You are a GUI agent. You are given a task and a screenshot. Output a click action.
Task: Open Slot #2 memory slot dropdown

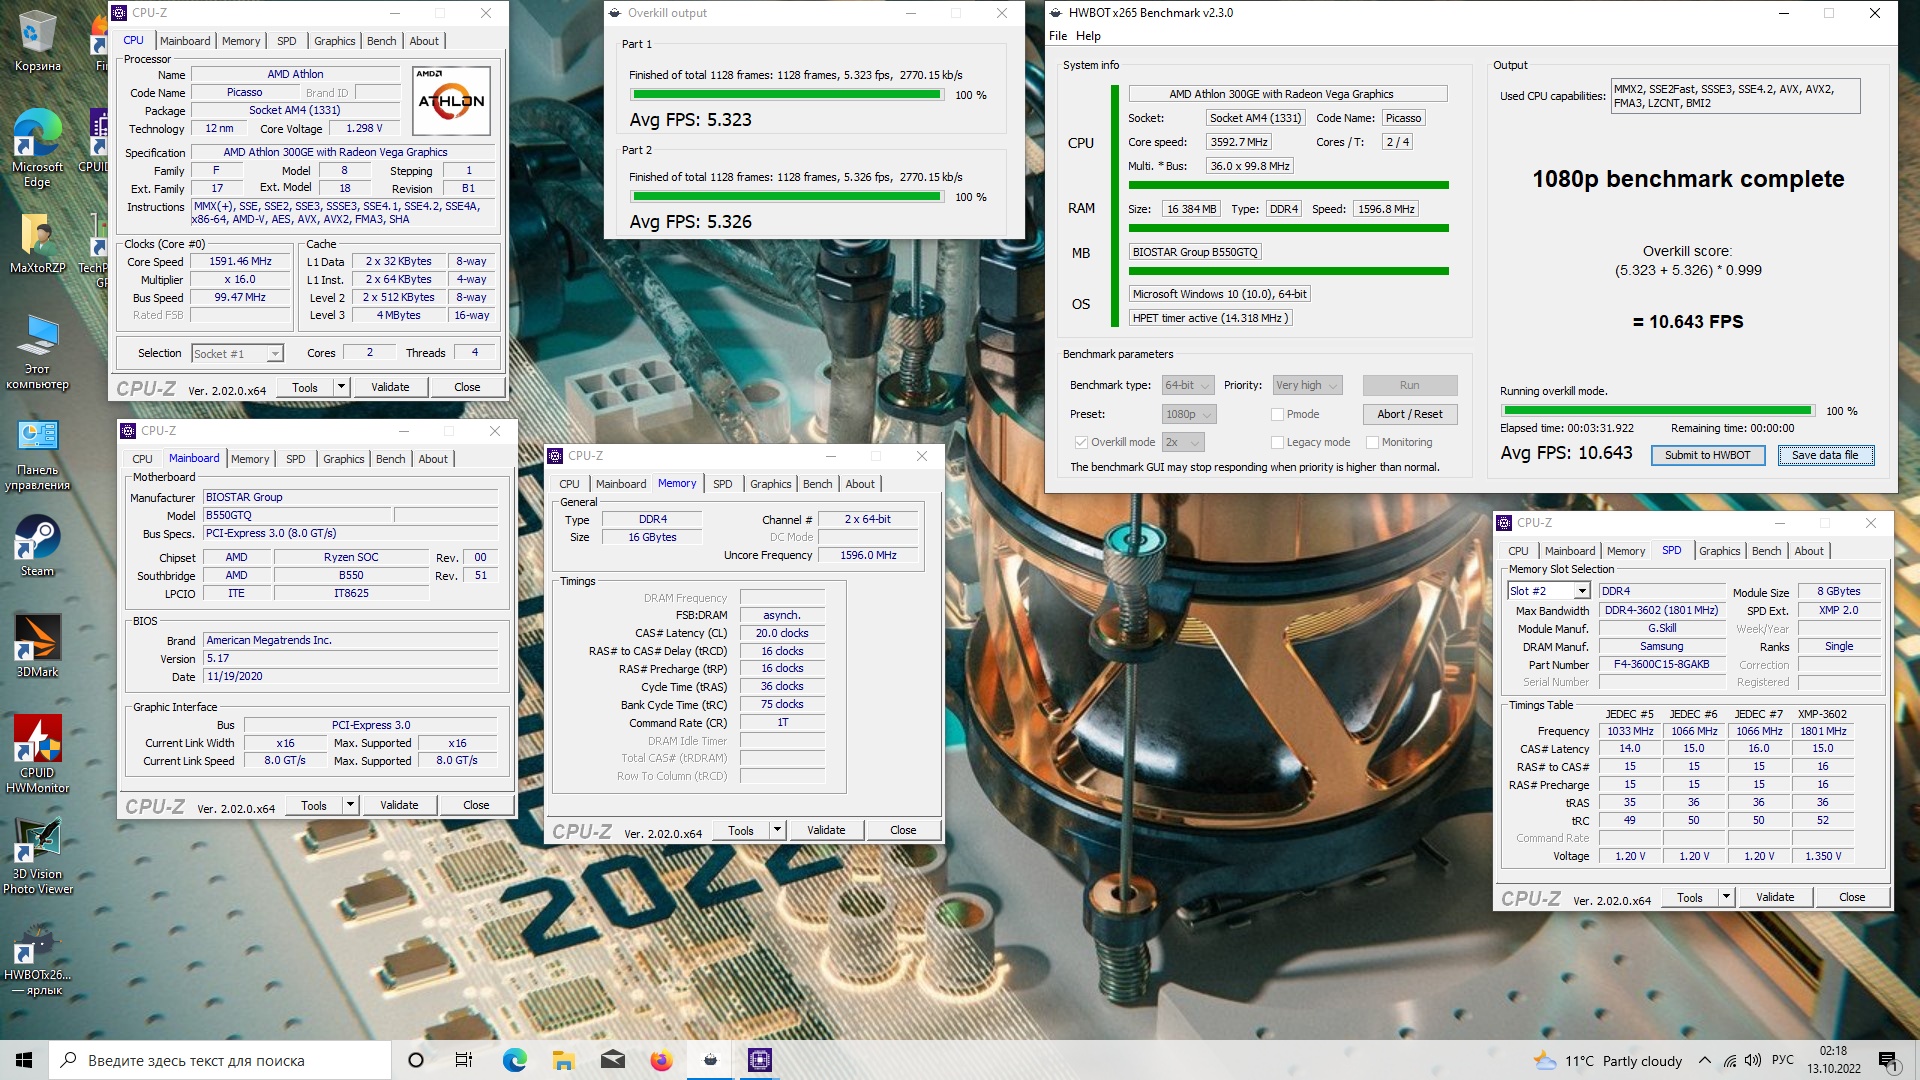point(1548,591)
